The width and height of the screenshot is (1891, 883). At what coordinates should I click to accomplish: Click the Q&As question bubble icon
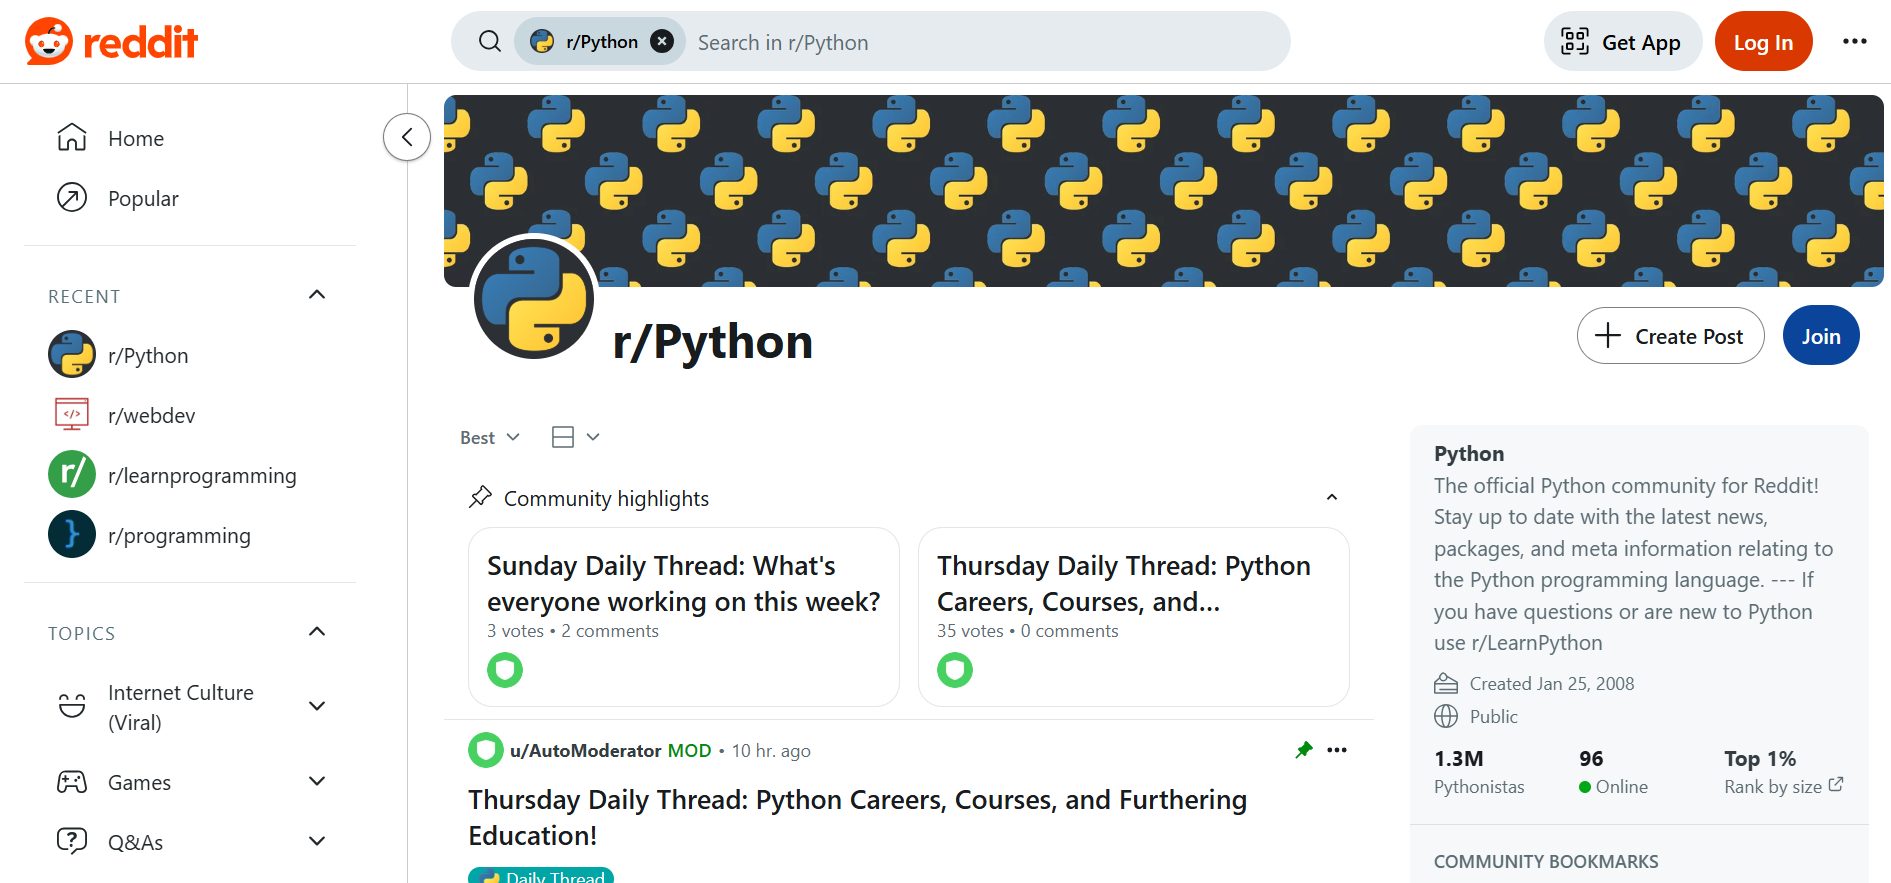[72, 841]
